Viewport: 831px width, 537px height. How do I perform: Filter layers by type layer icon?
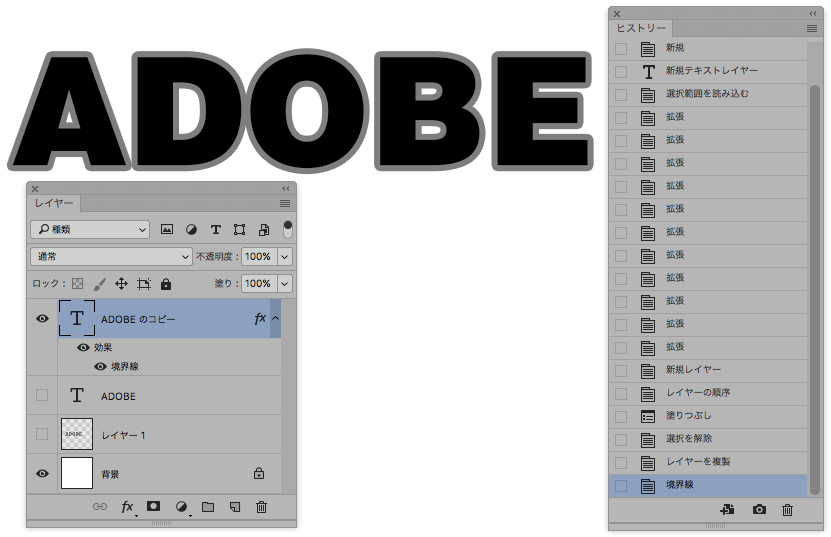click(215, 230)
